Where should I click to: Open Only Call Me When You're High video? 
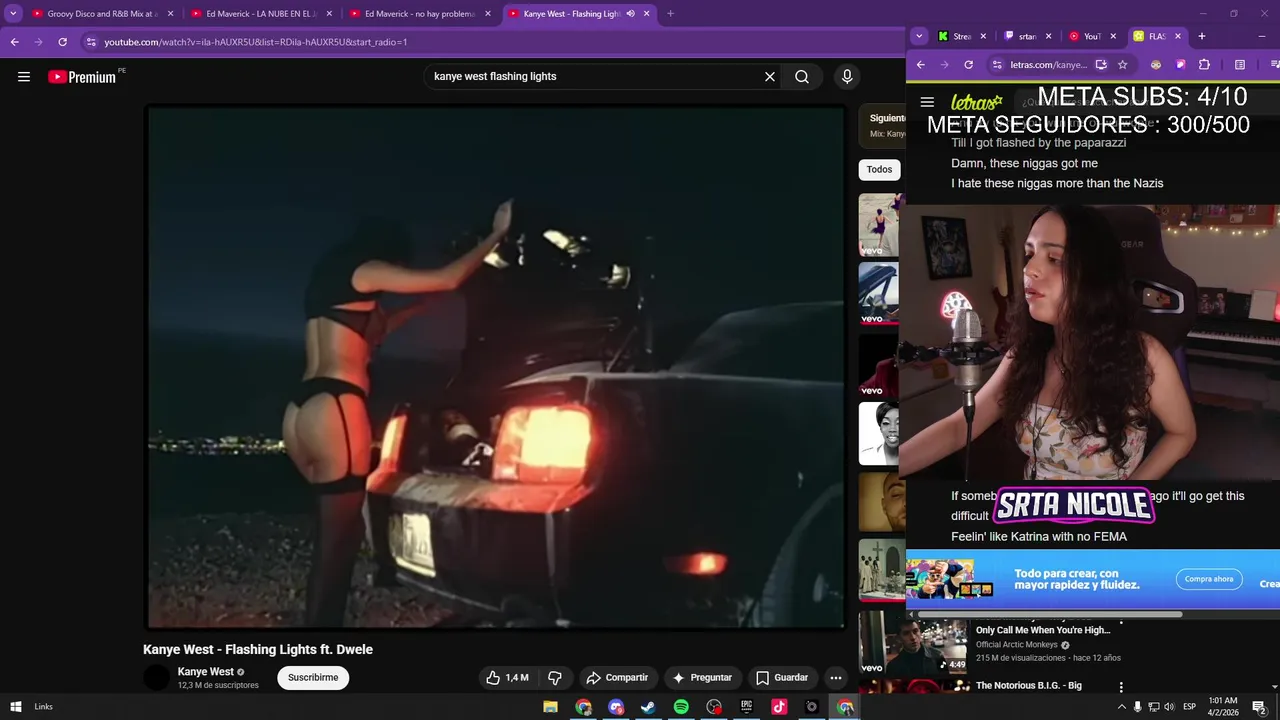1043,630
